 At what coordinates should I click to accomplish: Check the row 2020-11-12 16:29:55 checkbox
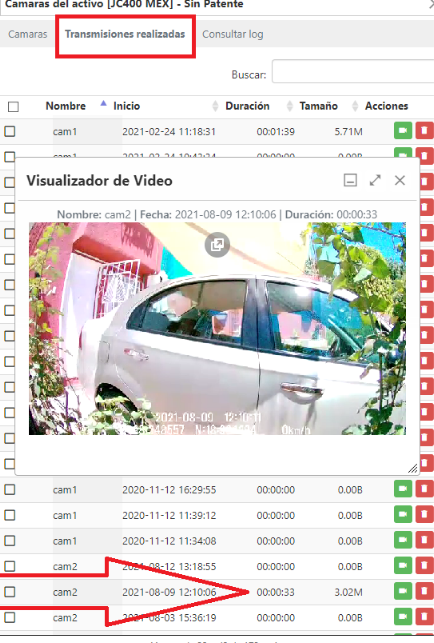tap(10, 489)
